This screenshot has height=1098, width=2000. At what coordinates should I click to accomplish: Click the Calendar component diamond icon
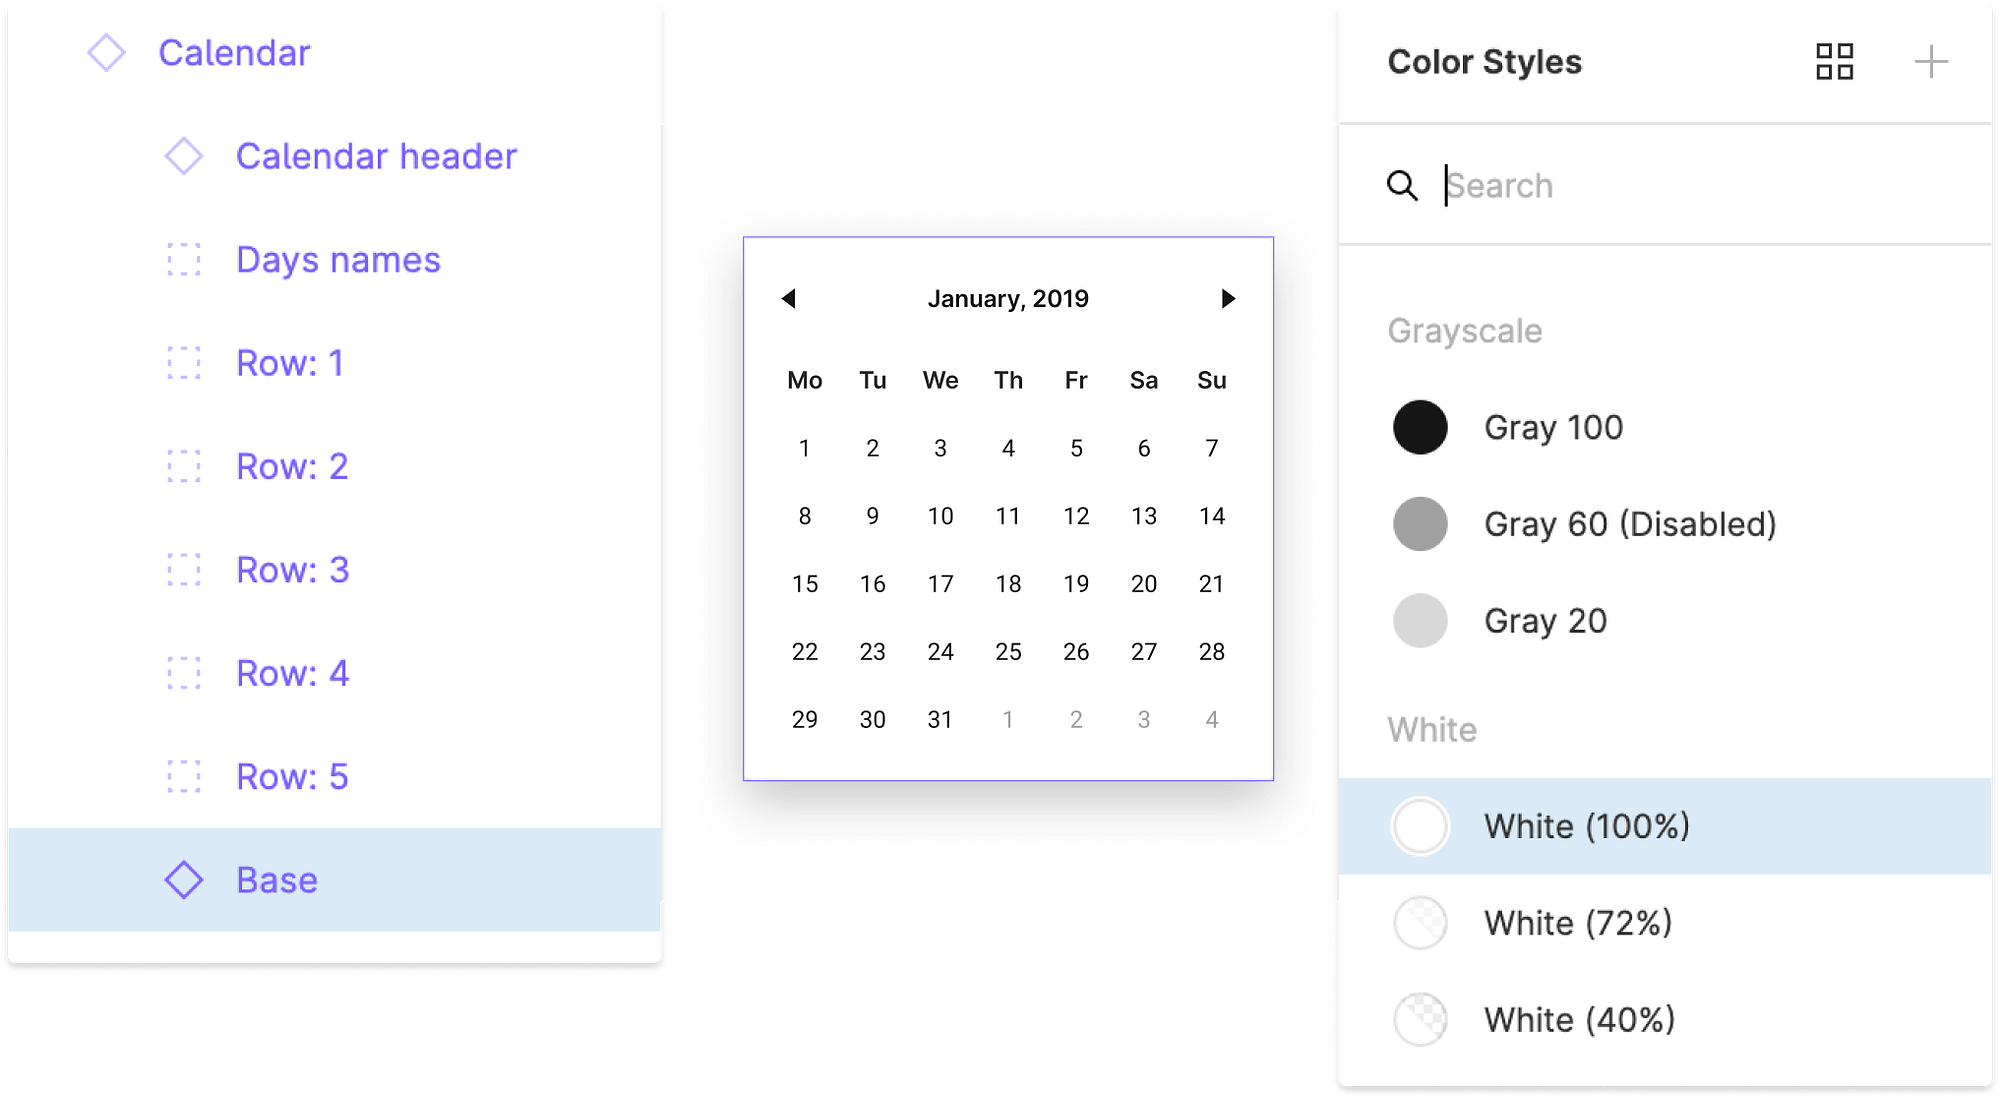coord(106,53)
